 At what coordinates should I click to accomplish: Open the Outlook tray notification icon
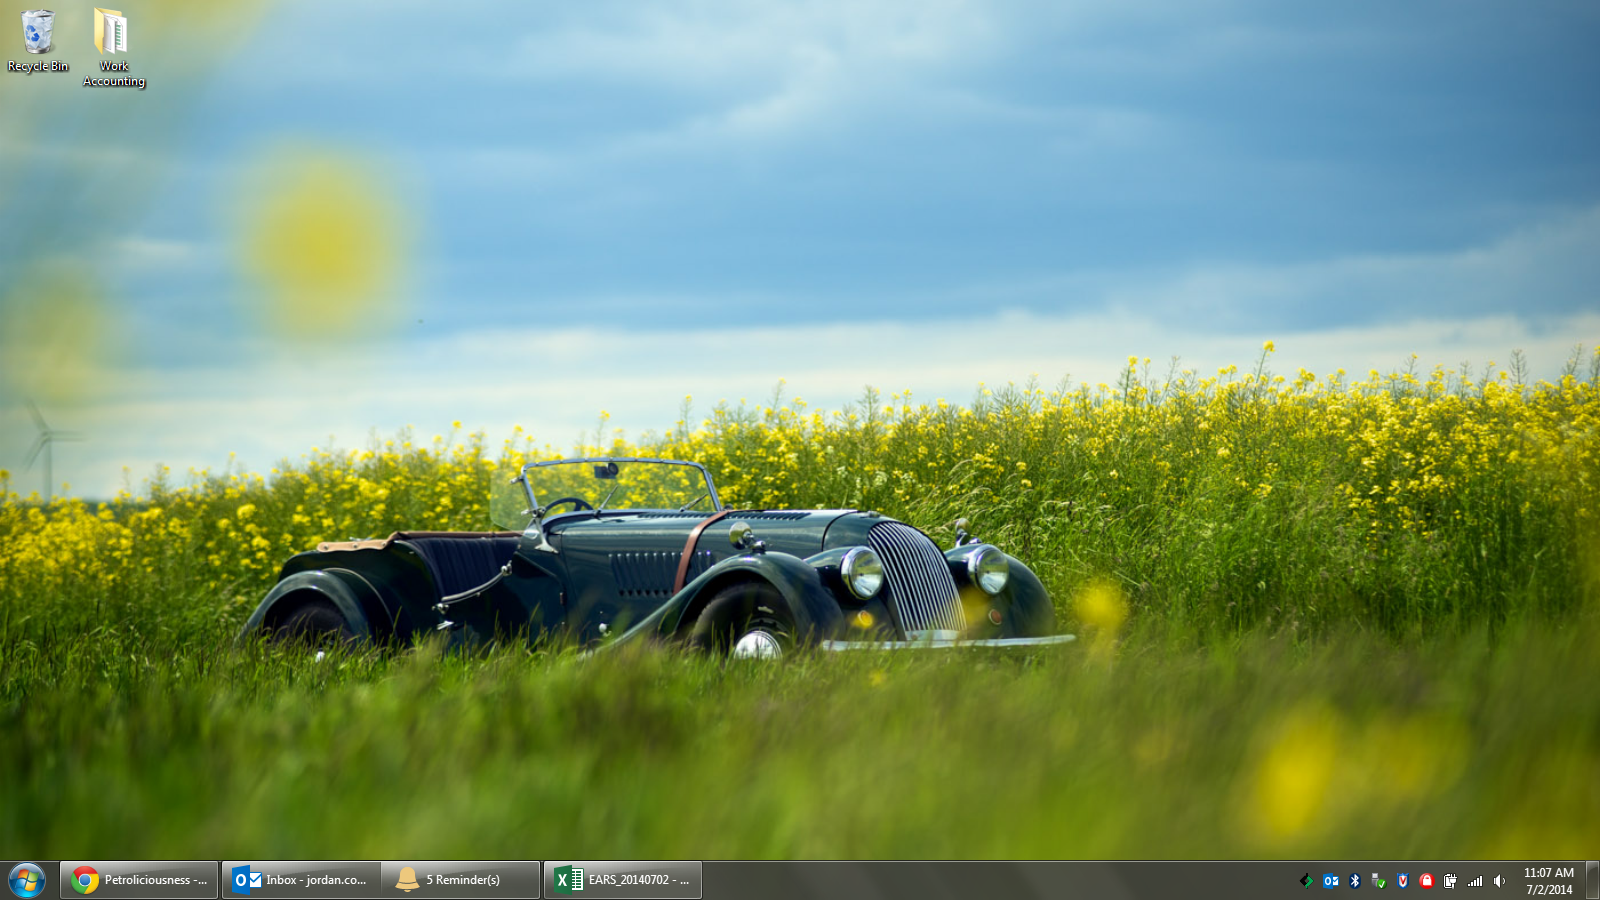(1331, 881)
